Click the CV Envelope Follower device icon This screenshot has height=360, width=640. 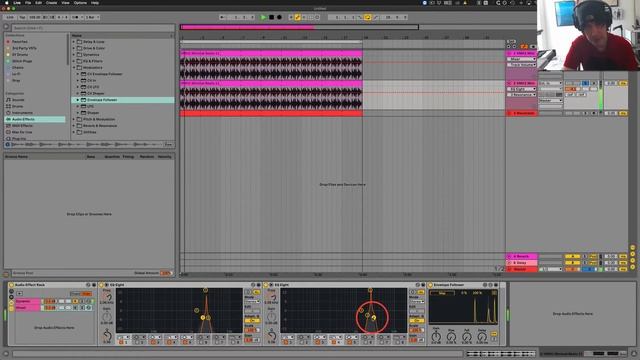click(x=83, y=74)
